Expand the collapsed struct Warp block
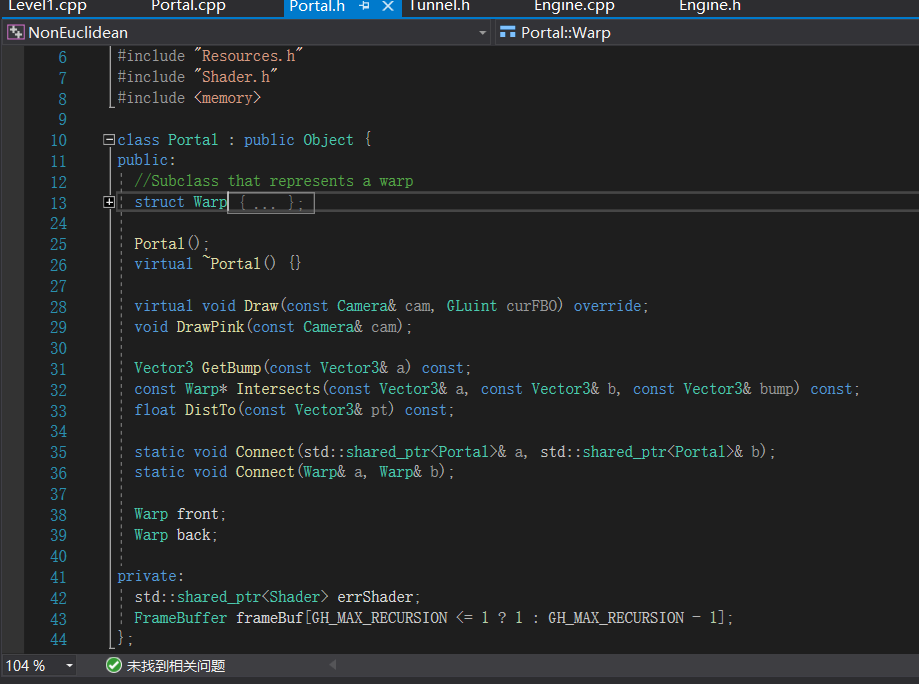 pos(109,202)
